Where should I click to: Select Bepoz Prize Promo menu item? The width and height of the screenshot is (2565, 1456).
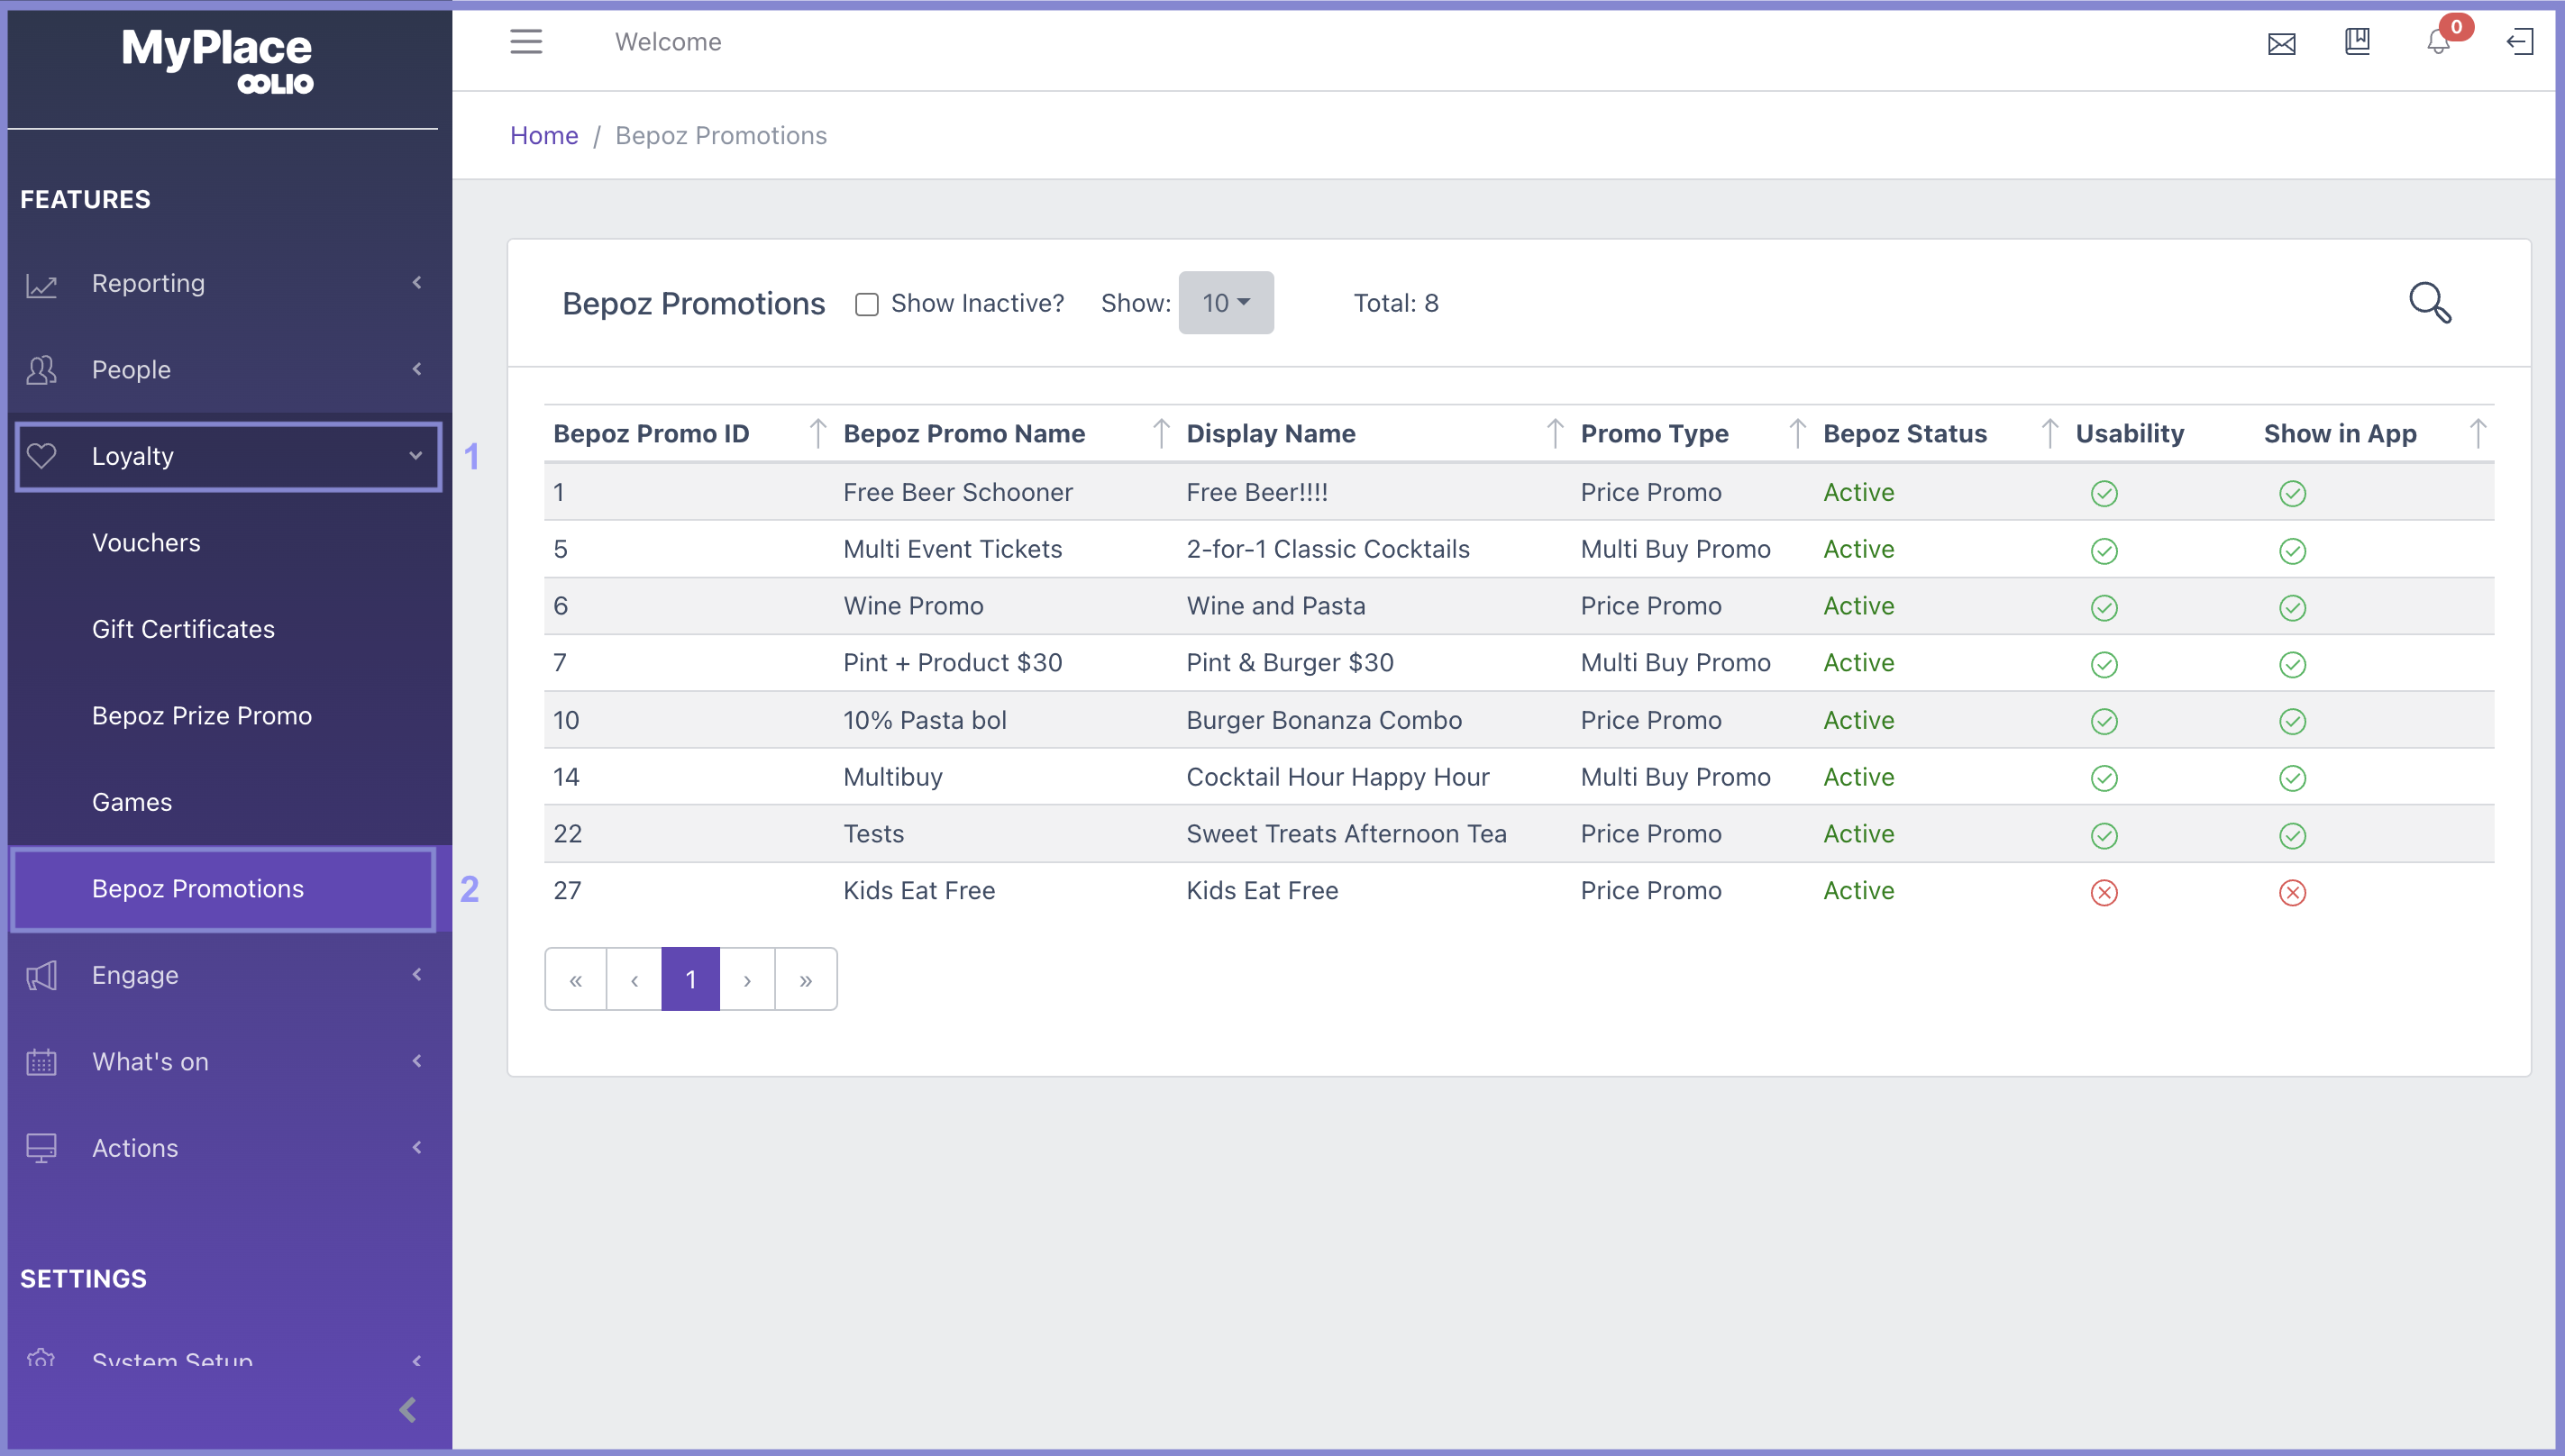(x=202, y=715)
